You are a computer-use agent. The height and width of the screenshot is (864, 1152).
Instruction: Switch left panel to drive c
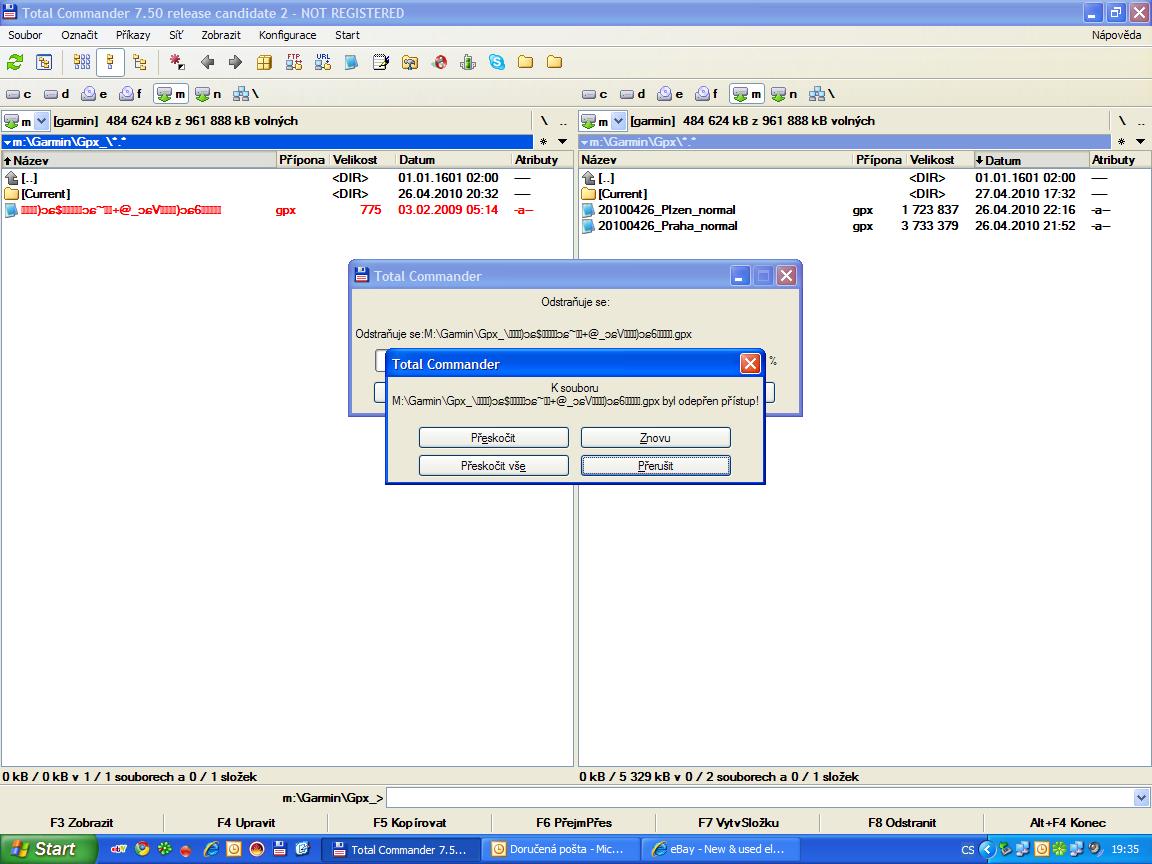19,94
